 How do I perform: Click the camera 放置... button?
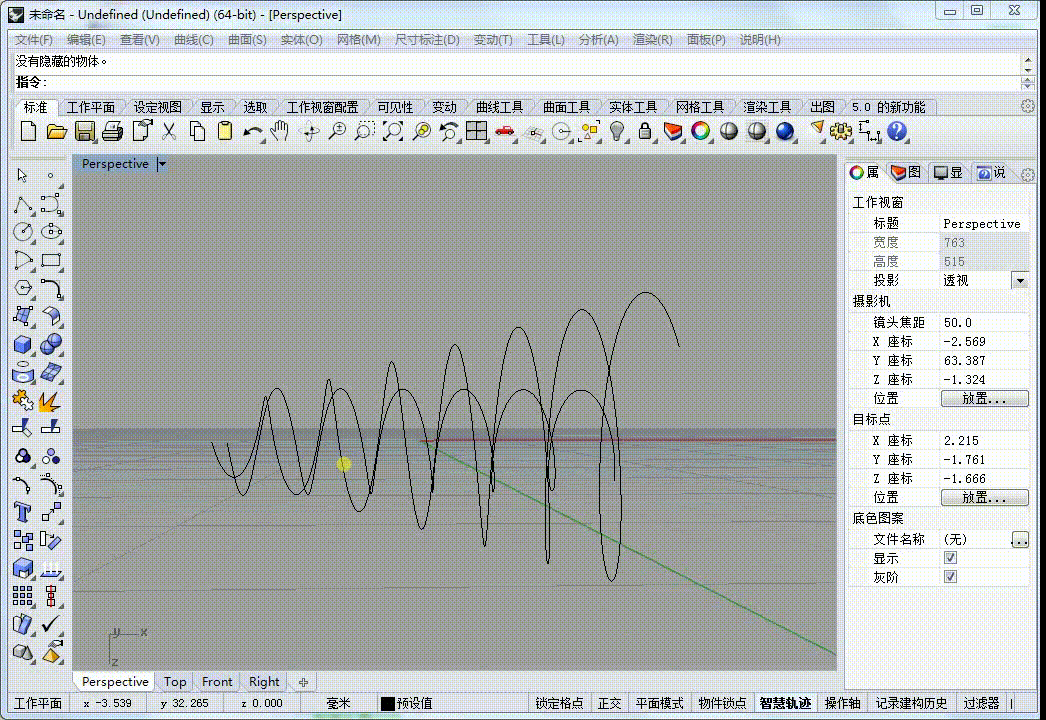[984, 398]
